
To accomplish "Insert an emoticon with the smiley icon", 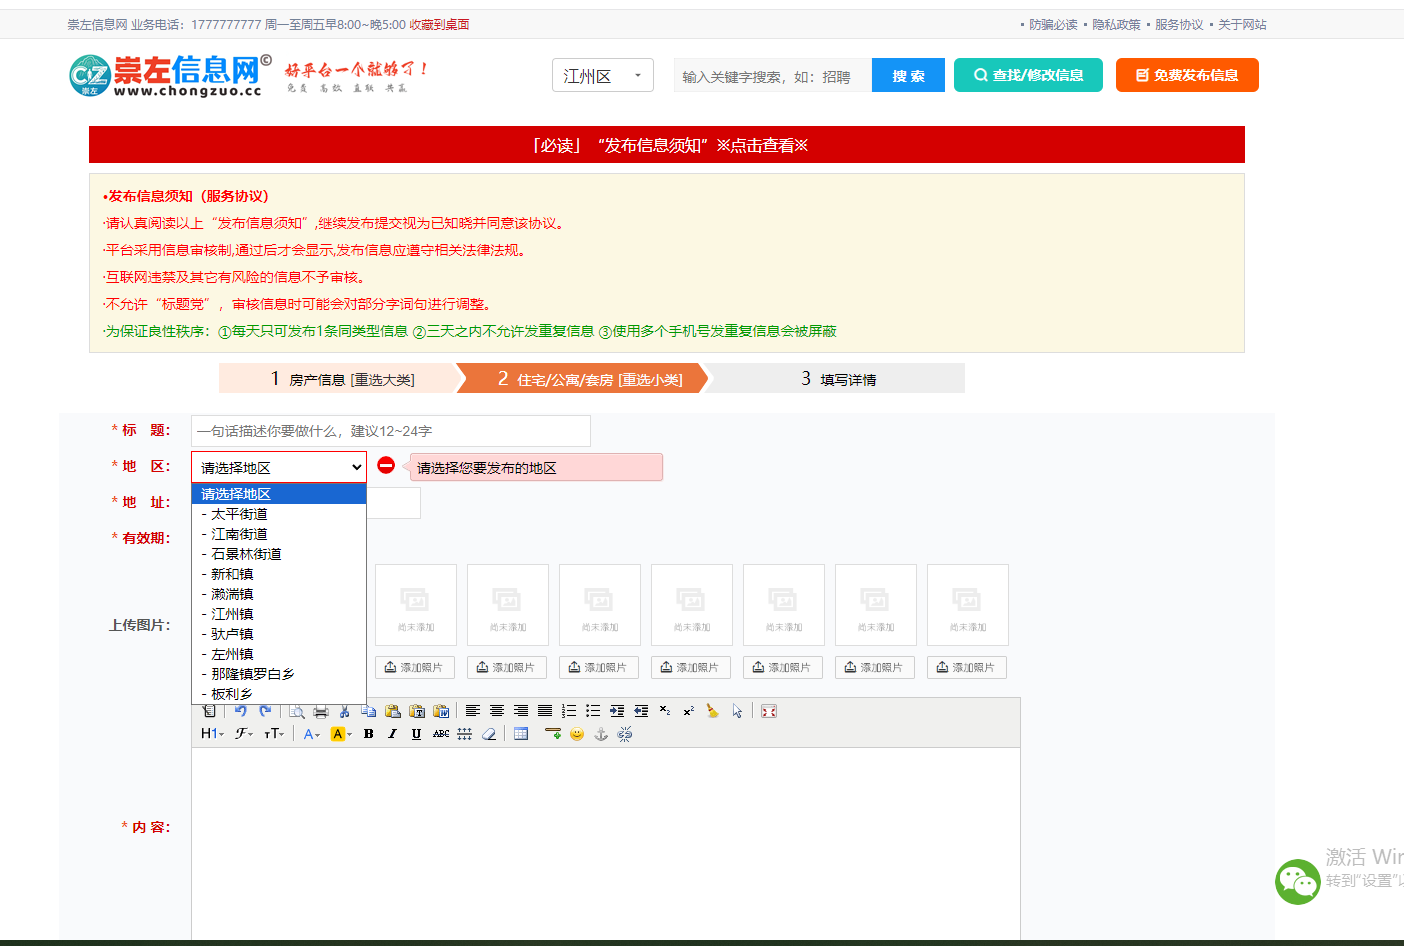I will pos(577,734).
